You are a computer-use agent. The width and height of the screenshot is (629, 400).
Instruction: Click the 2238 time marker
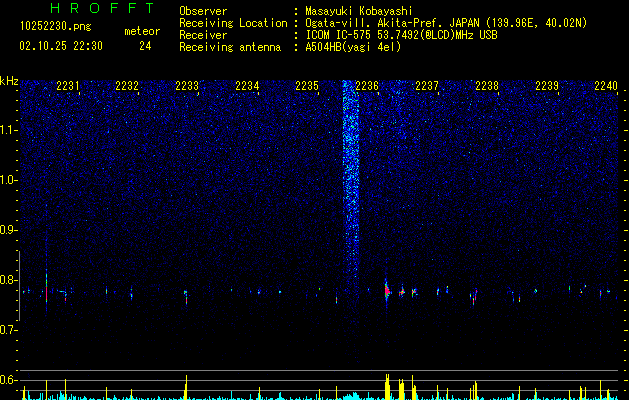(487, 86)
